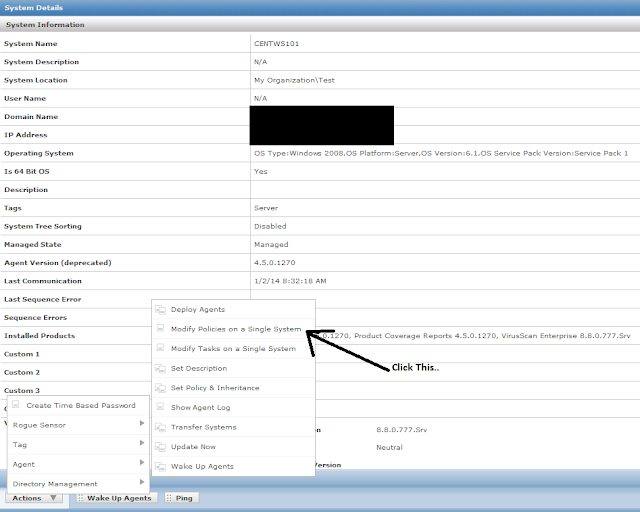Click the IP Address label
The image size is (640, 512).
(x=26, y=135)
